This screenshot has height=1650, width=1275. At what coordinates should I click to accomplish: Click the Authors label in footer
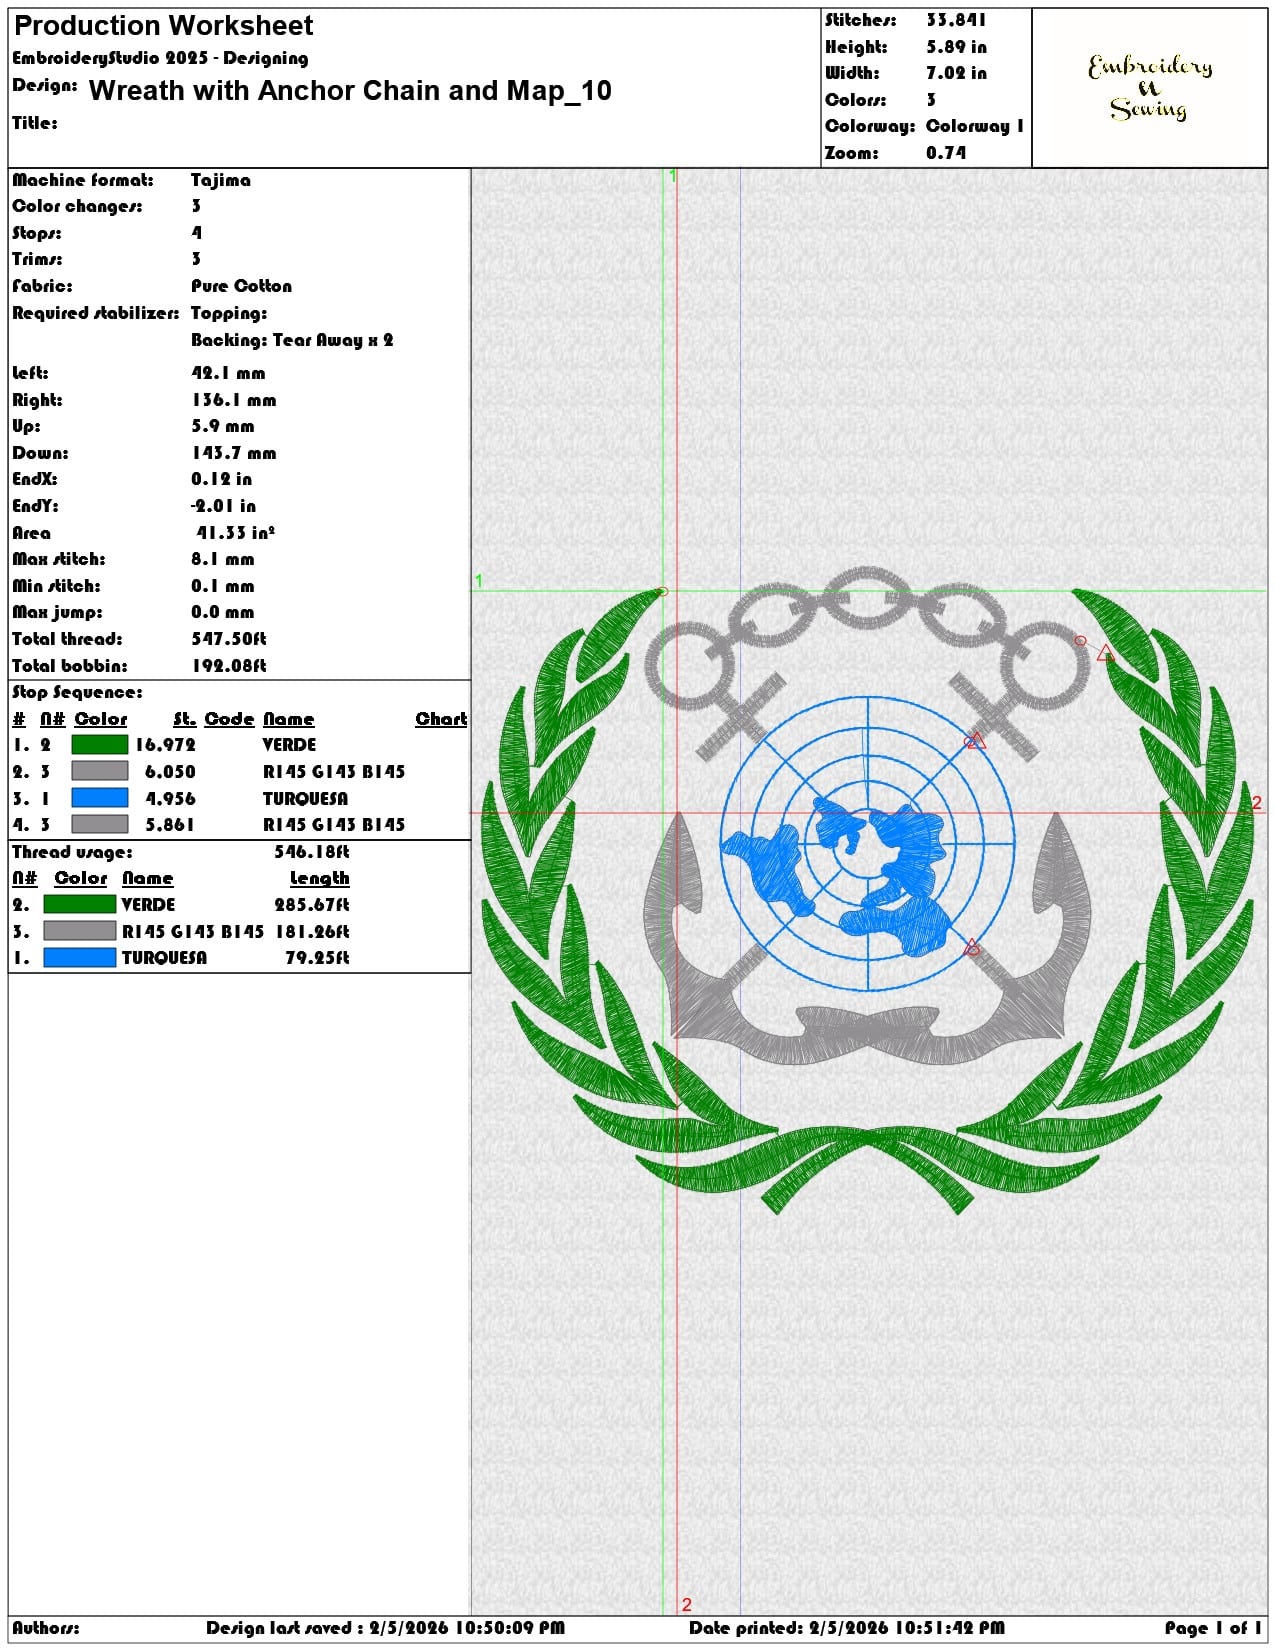coord(46,1628)
